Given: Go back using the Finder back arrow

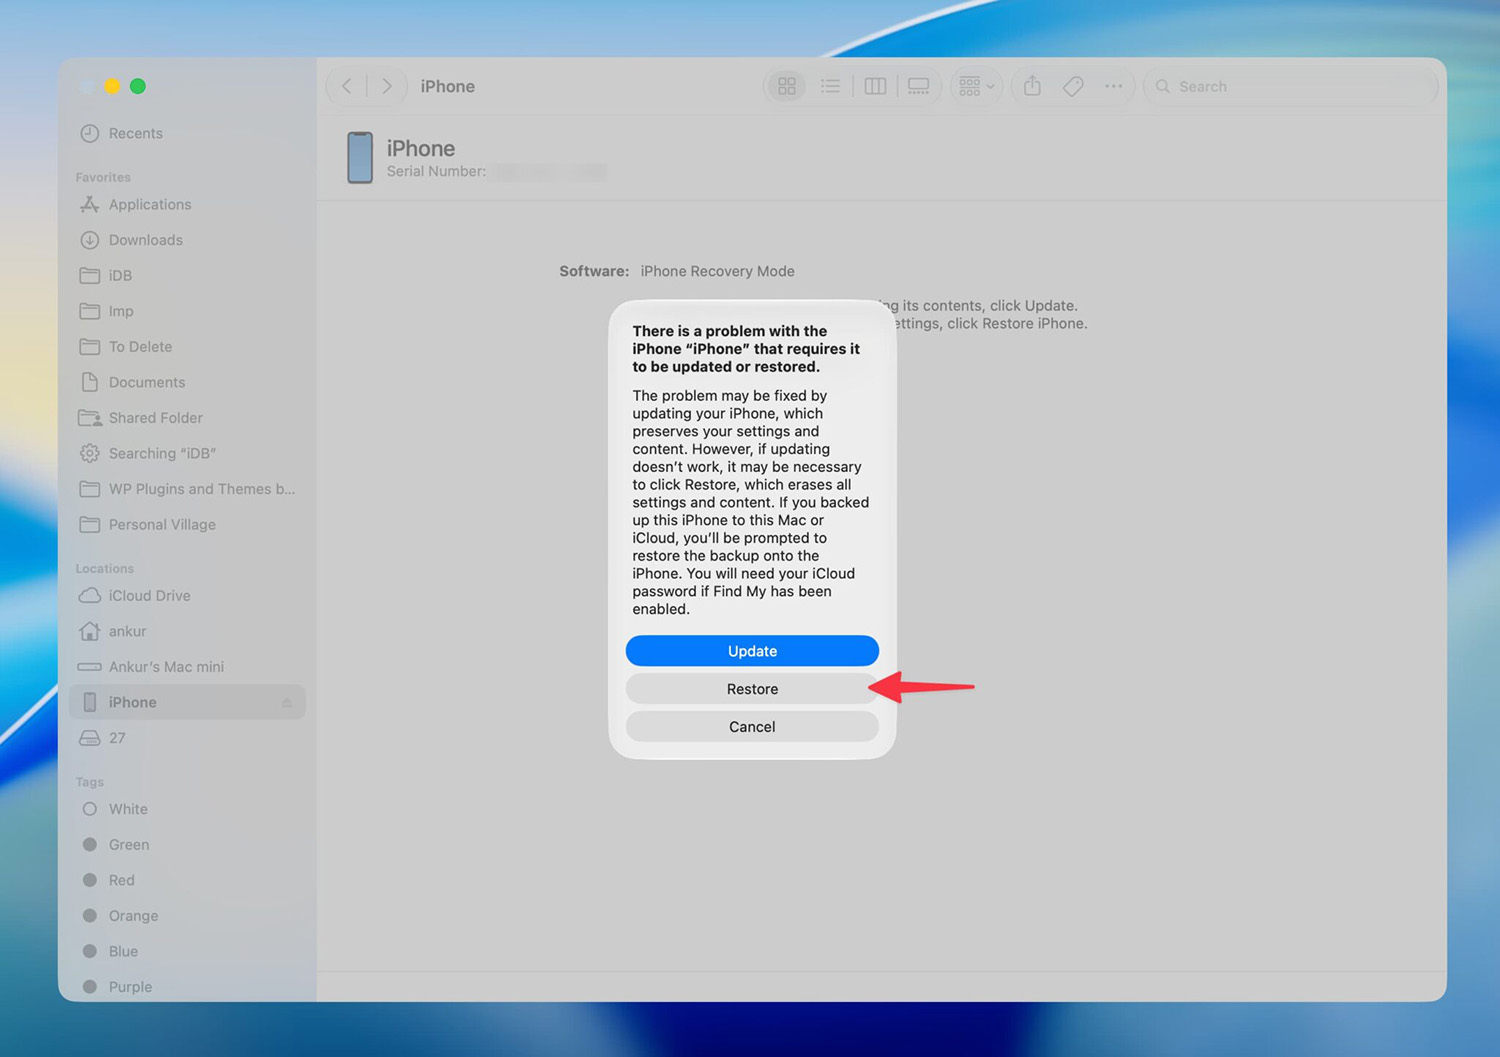Looking at the screenshot, I should click(x=347, y=86).
